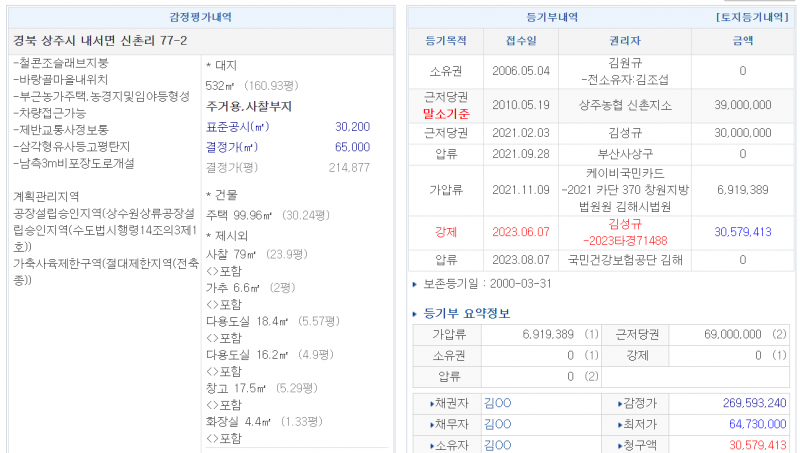Click the arrow bullet before 보존등기일
The image size is (800, 453).
pos(416,285)
